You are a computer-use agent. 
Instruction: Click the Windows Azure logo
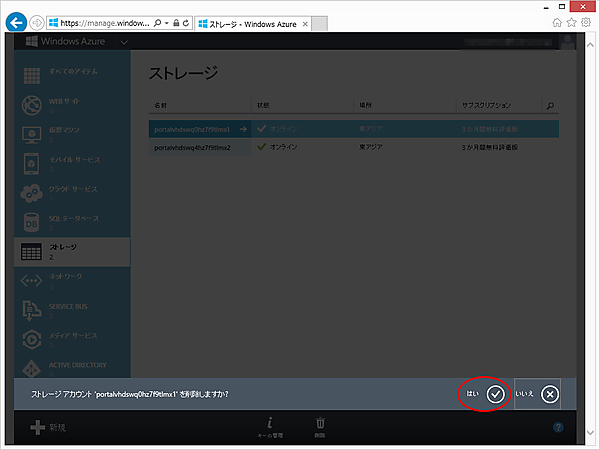point(65,41)
